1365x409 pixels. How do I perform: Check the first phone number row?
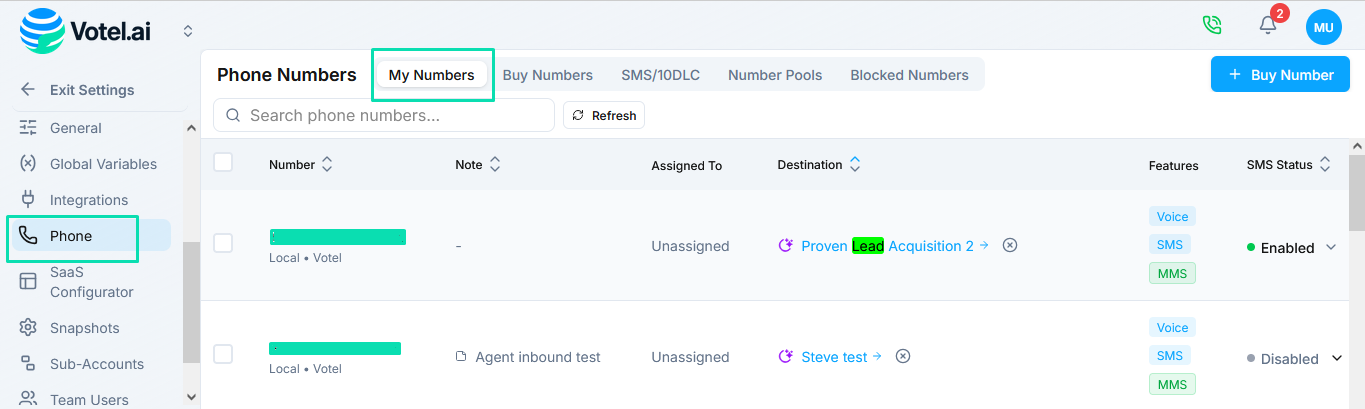coord(223,243)
